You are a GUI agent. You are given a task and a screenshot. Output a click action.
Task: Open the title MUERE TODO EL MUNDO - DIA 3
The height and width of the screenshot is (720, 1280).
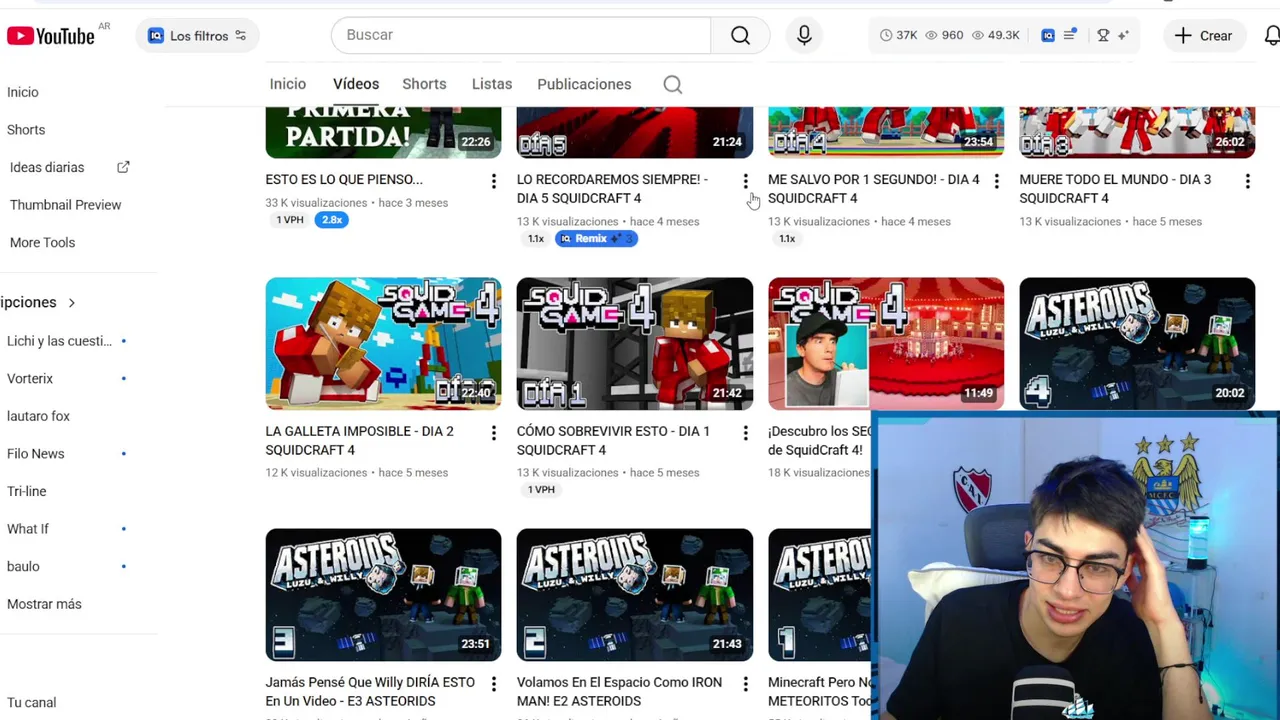1115,189
